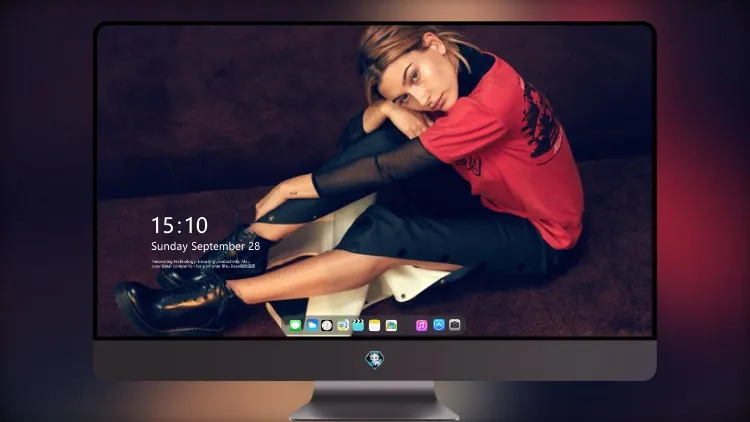The height and width of the screenshot is (422, 750).
Task: Click the small slogan text under date
Action: (204, 264)
